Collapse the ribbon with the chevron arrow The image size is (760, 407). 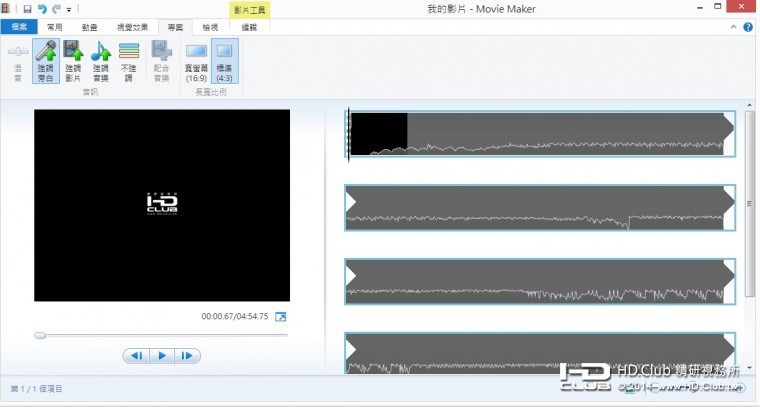pyautogui.click(x=733, y=27)
